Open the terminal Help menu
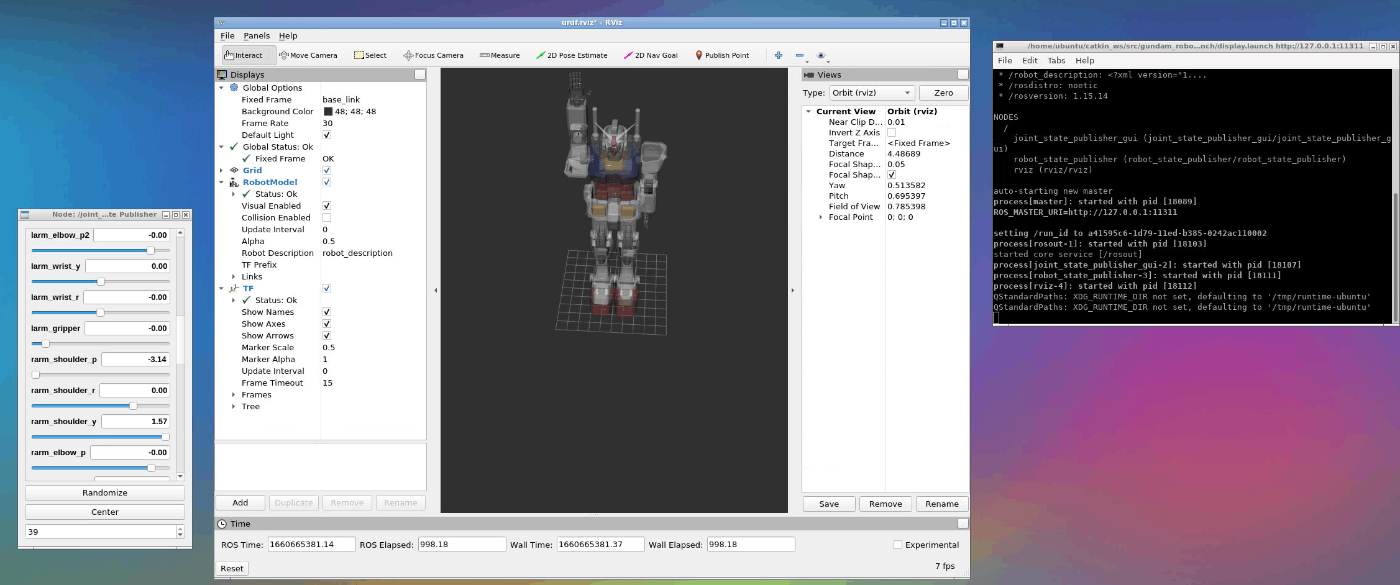Viewport: 1400px width, 585px height. click(x=1084, y=61)
